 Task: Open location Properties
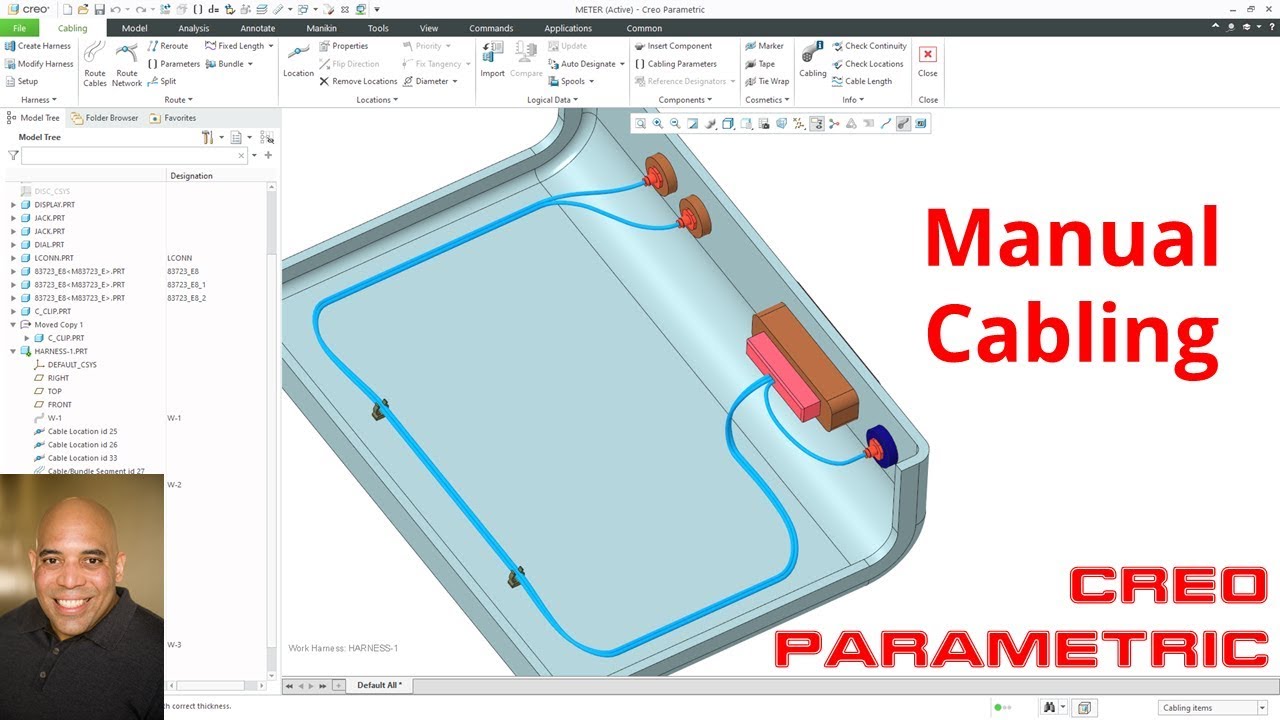tap(343, 46)
